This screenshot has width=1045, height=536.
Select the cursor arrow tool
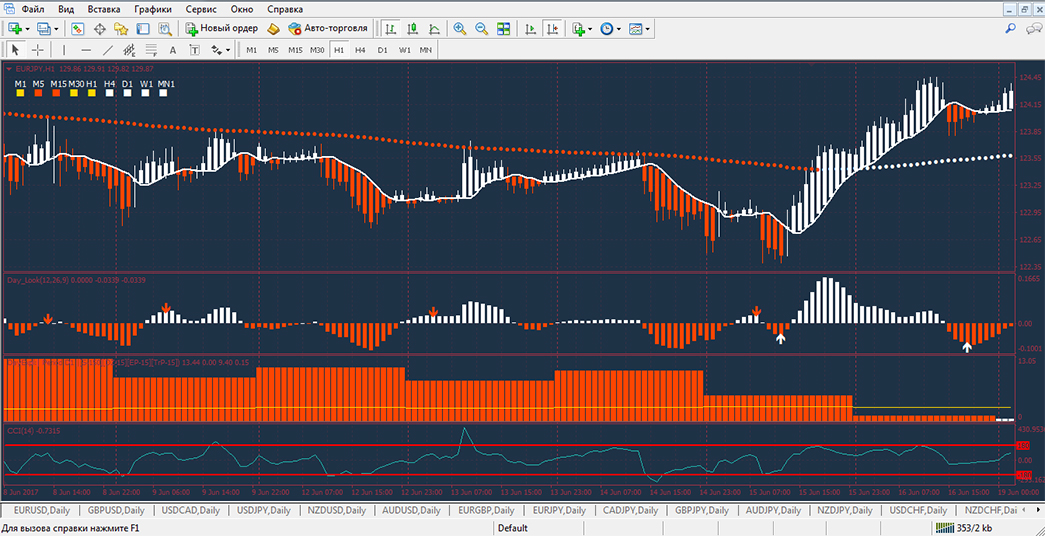coord(16,49)
